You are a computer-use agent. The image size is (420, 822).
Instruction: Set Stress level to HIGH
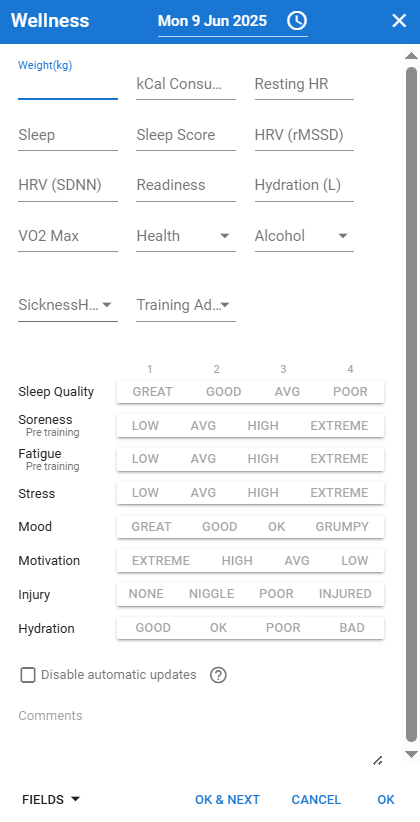263,493
